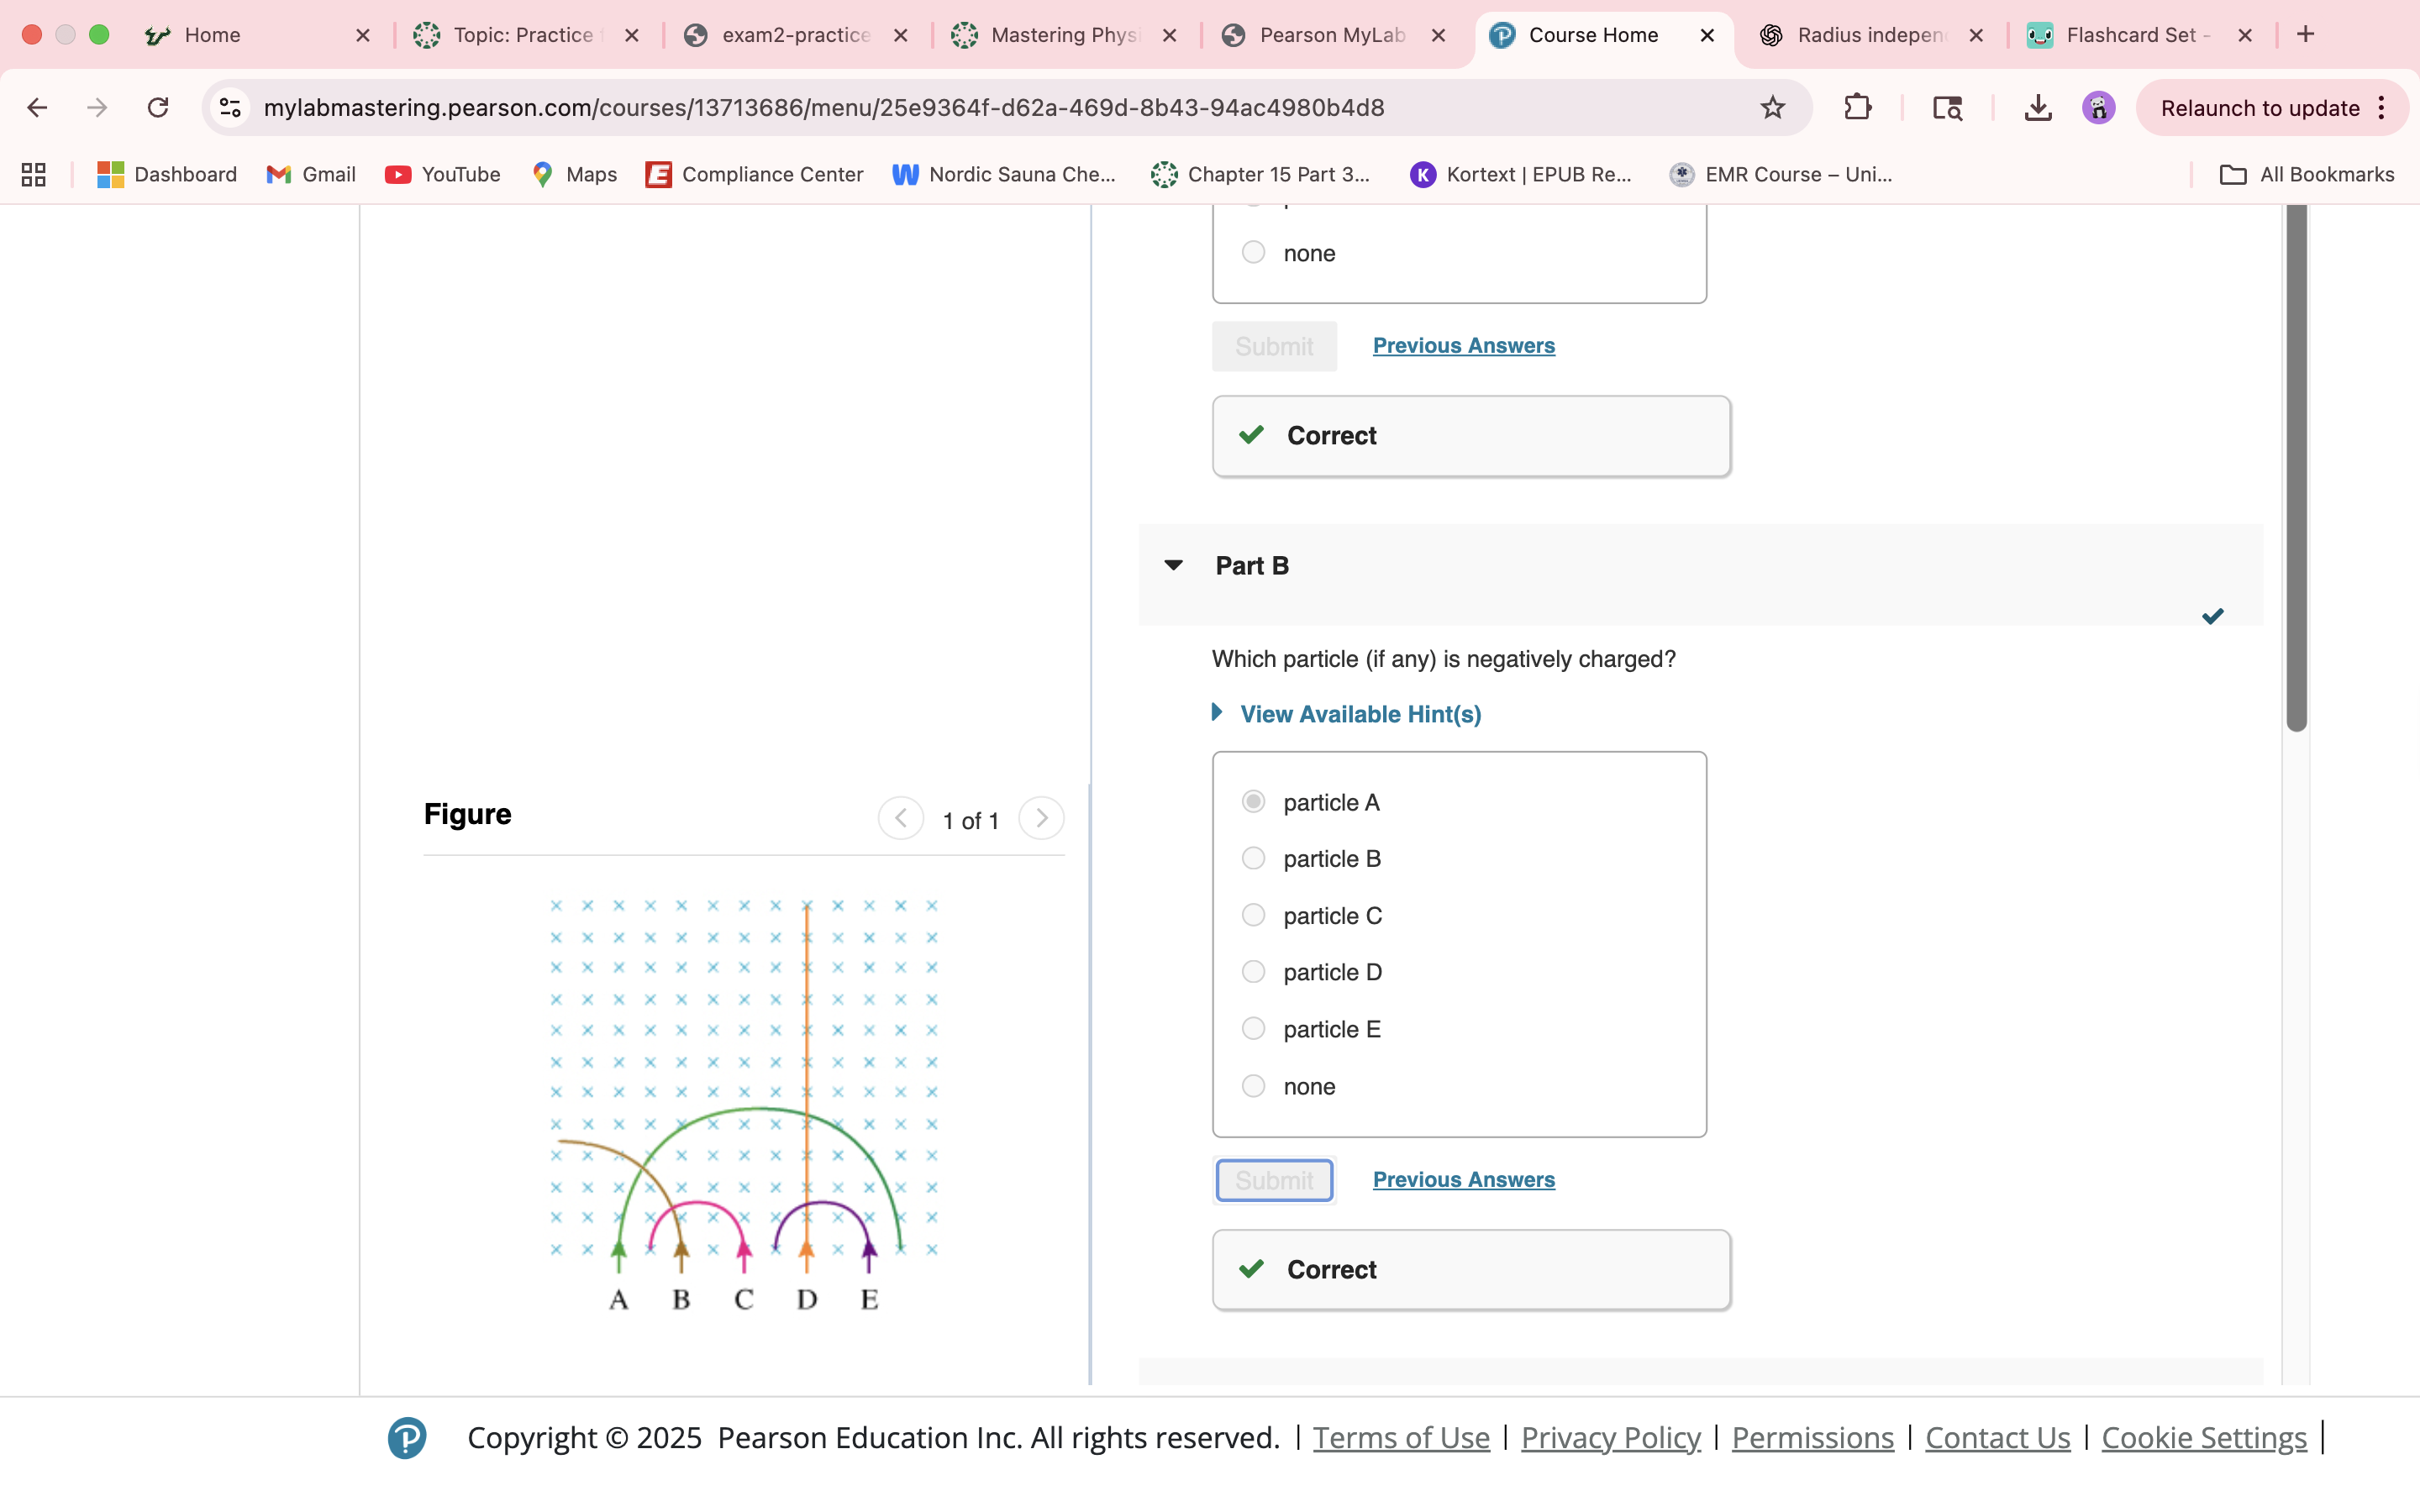
Task: Choose the Part B none option
Action: (x=1253, y=1085)
